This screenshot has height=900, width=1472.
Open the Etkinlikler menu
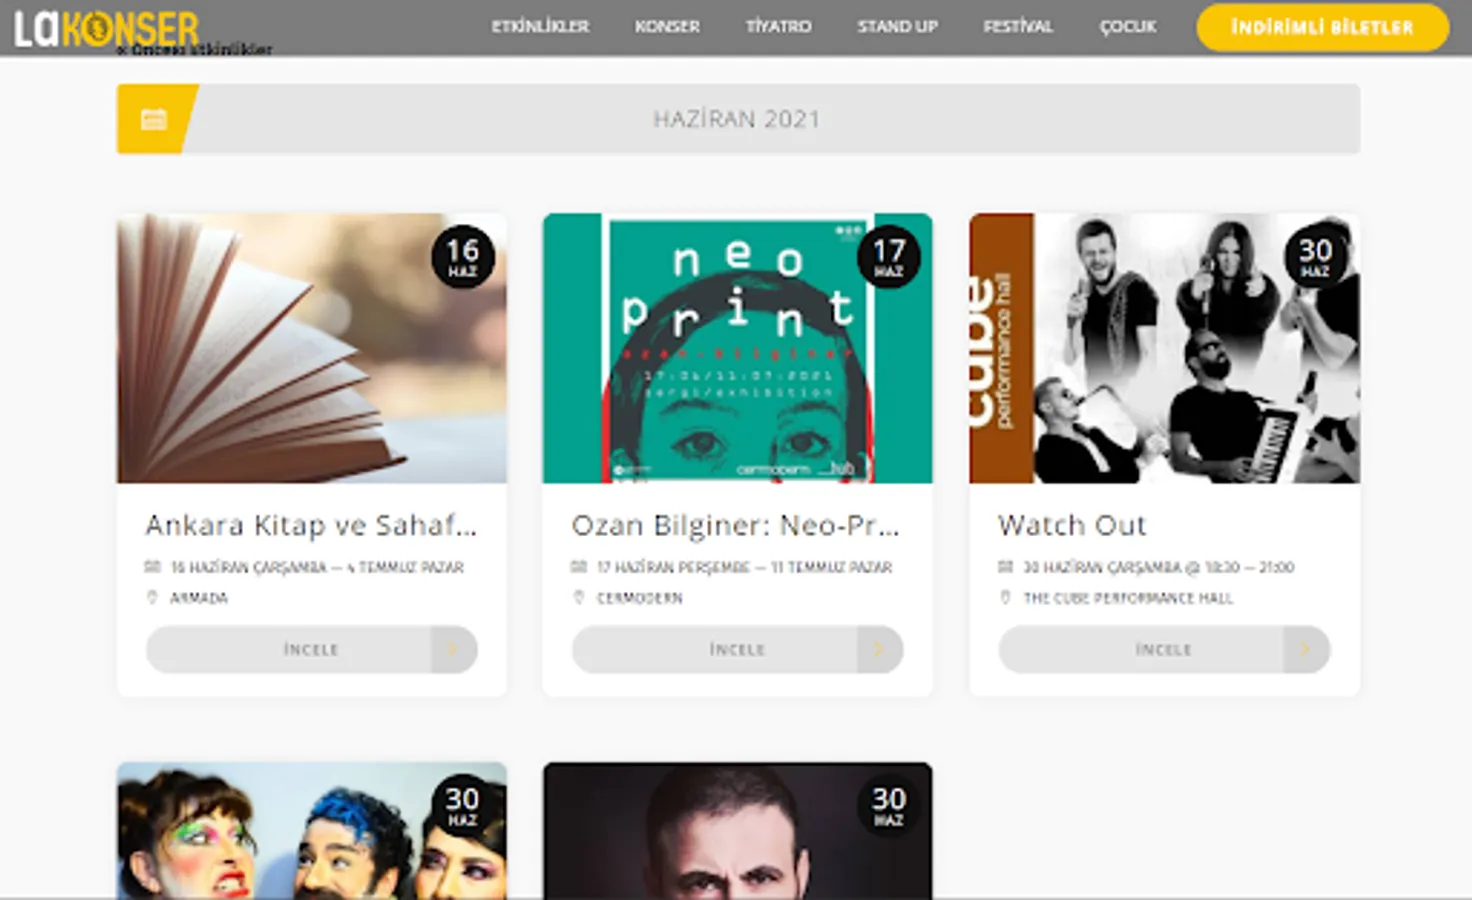click(x=540, y=26)
